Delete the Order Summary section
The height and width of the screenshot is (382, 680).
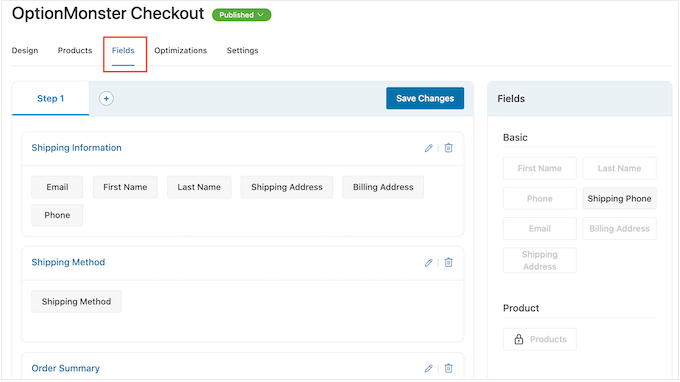tap(448, 368)
